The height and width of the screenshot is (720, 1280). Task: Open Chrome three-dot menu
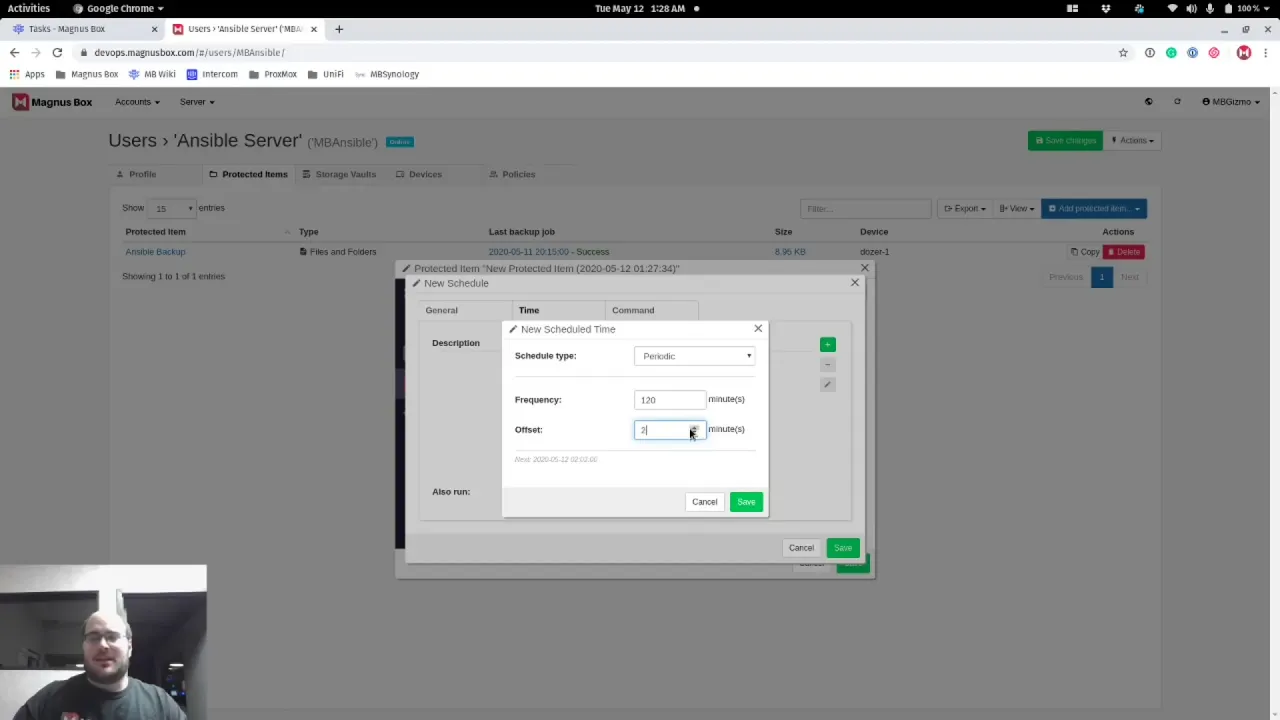(x=1267, y=52)
